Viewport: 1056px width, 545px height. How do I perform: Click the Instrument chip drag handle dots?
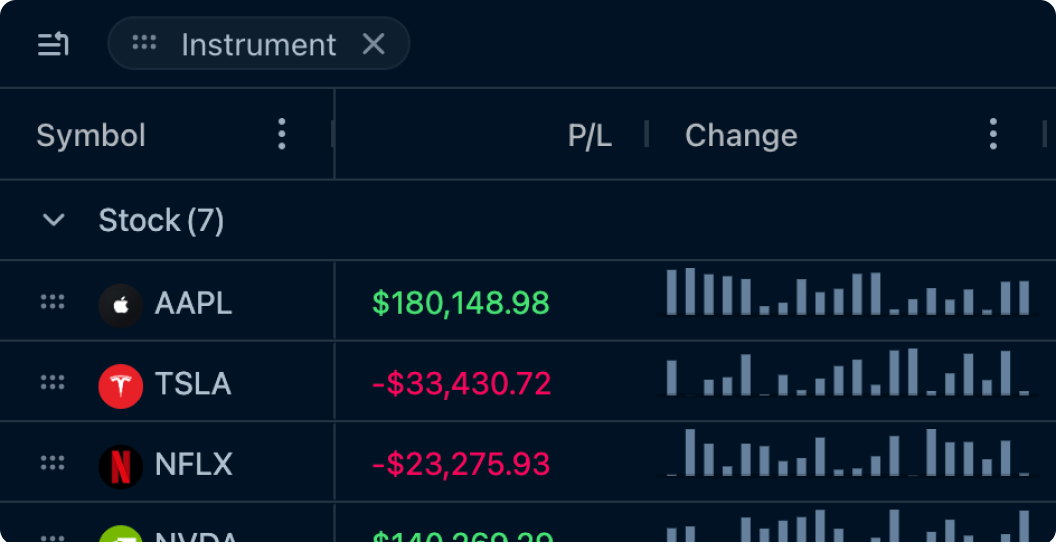tap(144, 44)
